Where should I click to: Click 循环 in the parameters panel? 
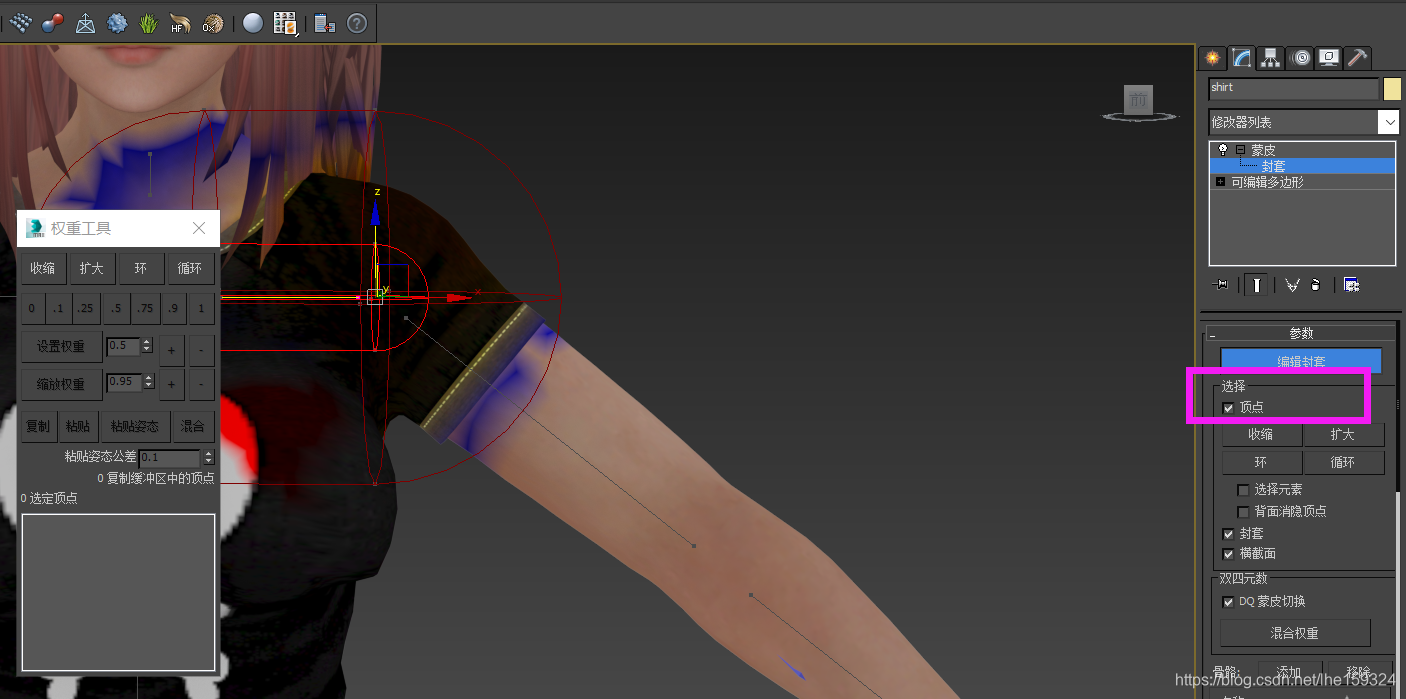click(x=1343, y=462)
